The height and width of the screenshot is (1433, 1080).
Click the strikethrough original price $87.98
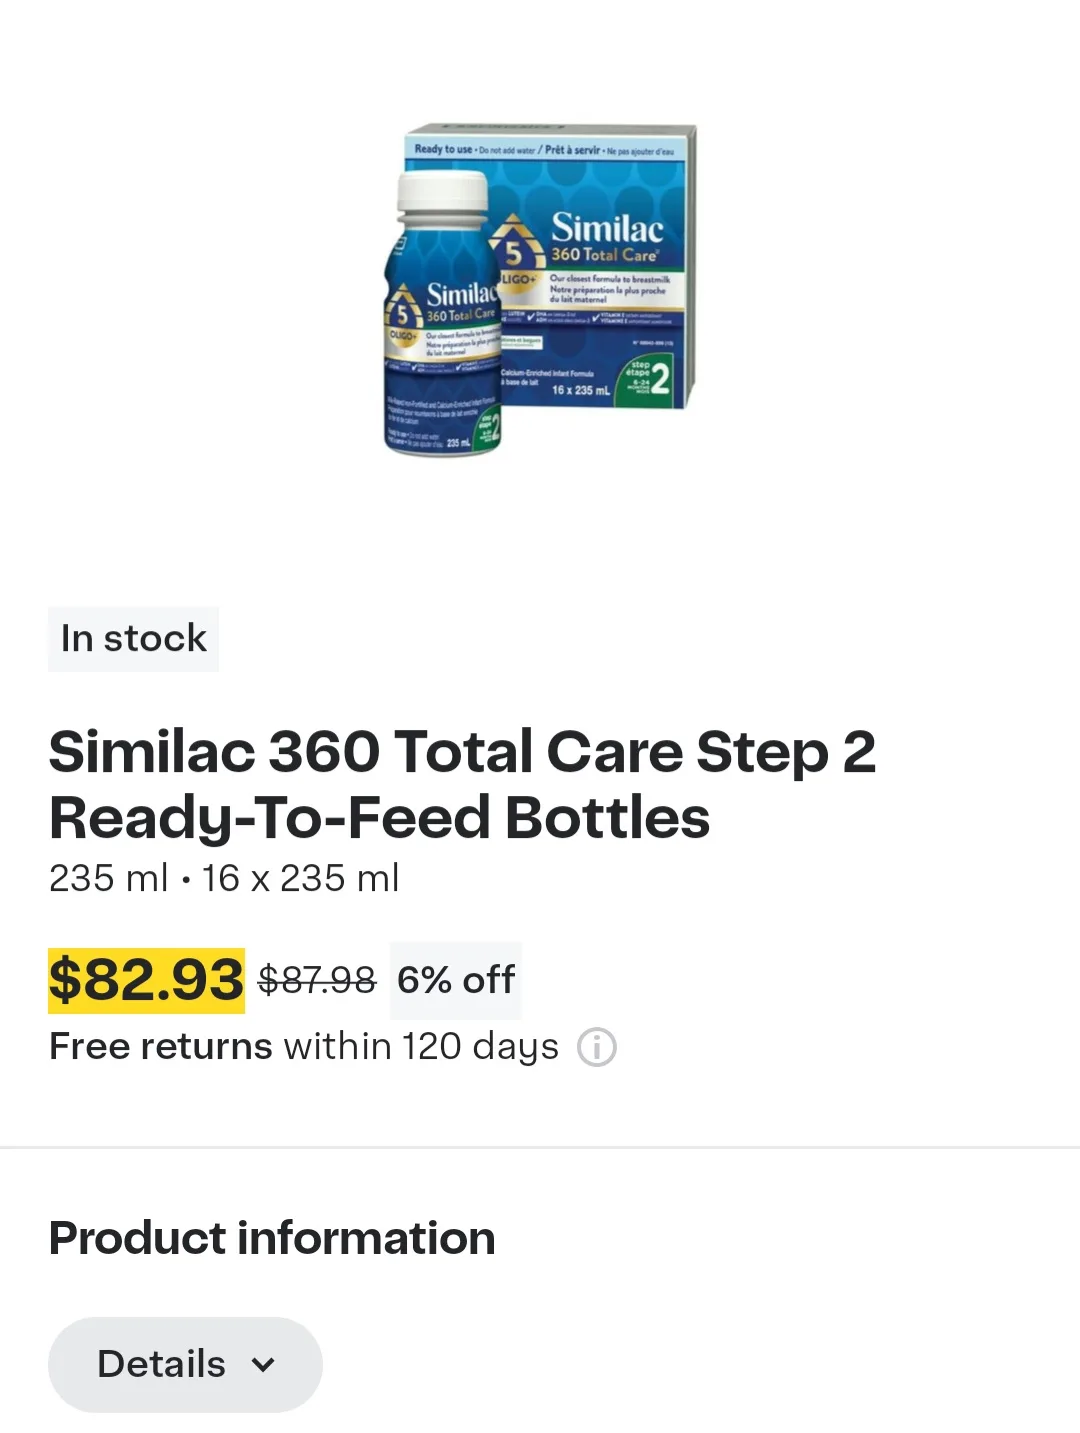[x=317, y=980]
